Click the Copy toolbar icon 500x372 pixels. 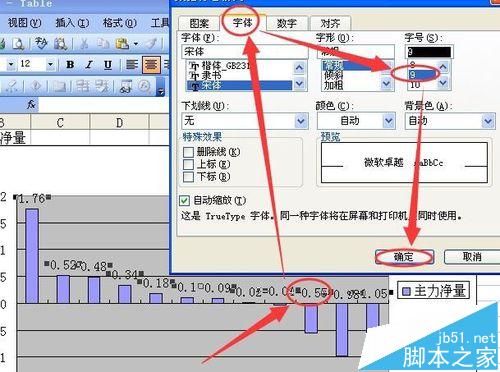coord(103,44)
